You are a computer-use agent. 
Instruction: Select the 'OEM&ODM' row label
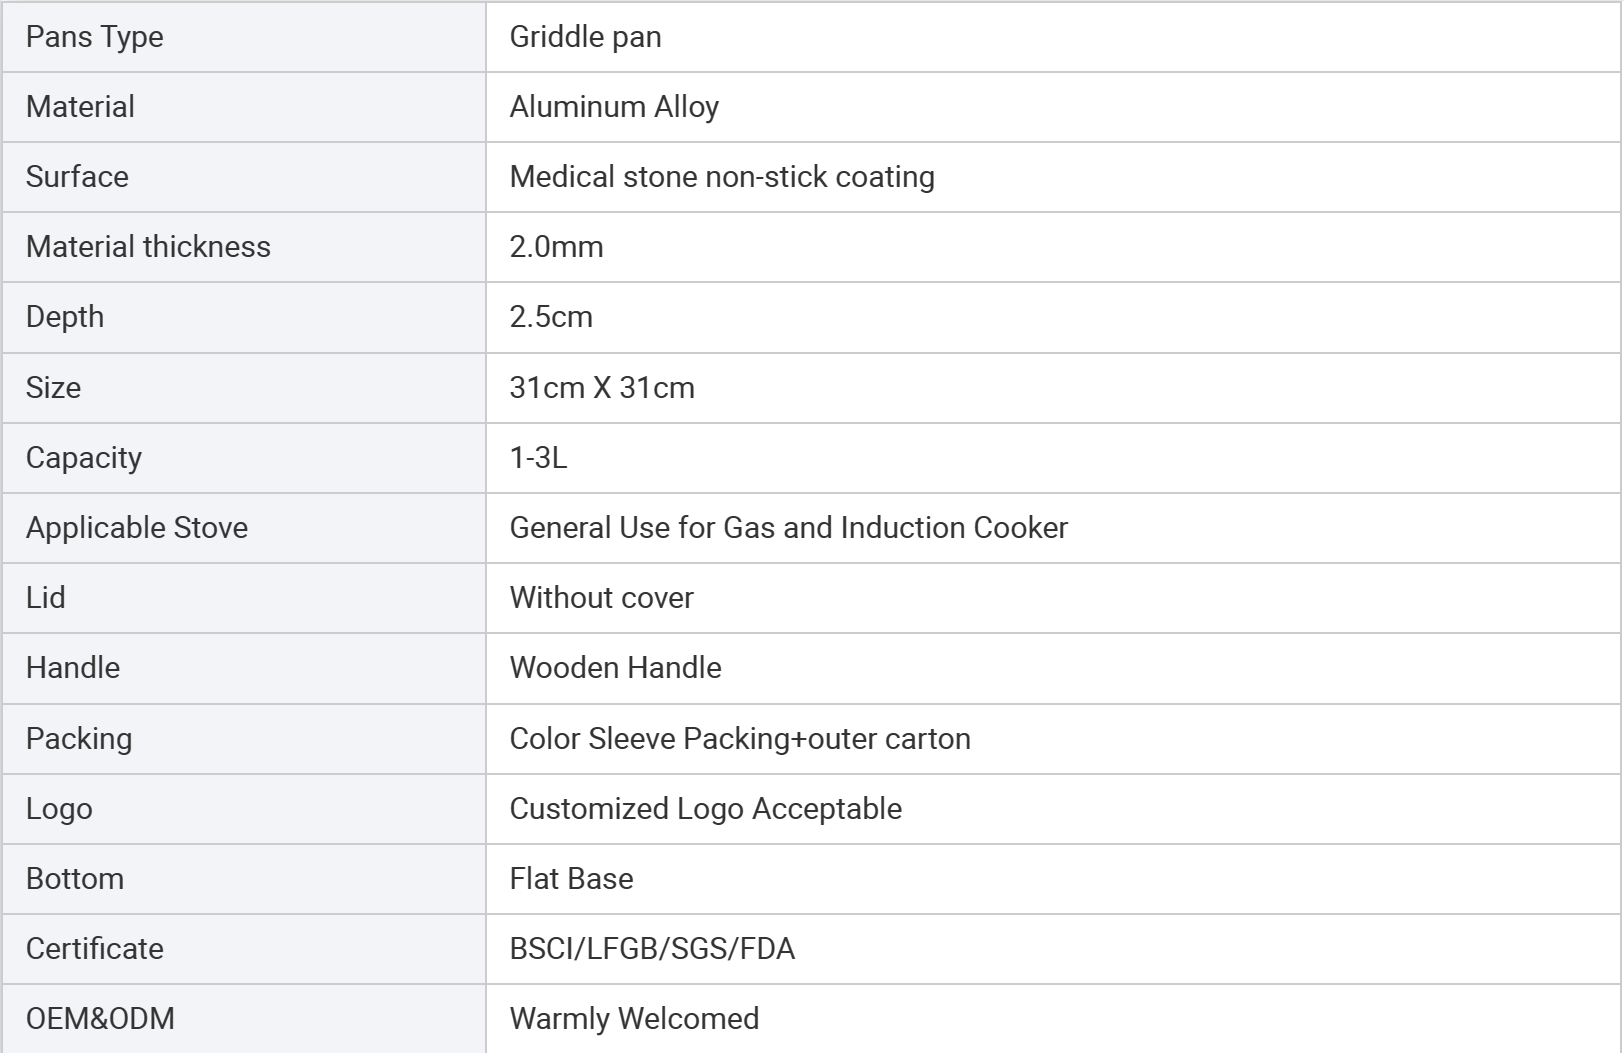coord(100,1019)
